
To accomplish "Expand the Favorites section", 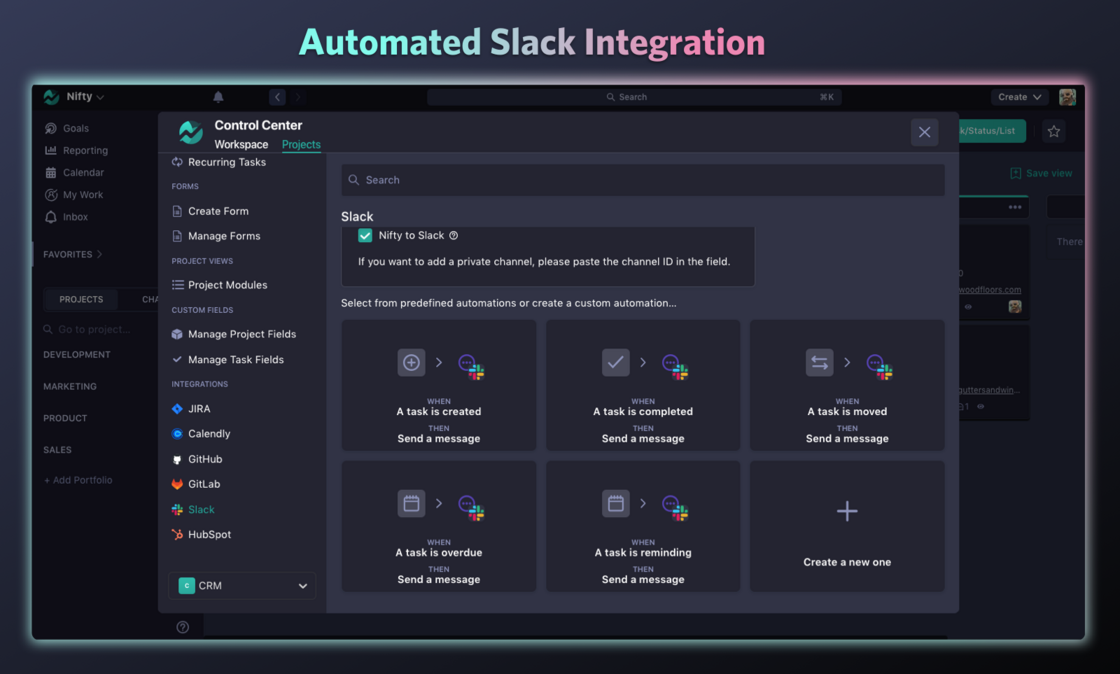I will [x=73, y=254].
